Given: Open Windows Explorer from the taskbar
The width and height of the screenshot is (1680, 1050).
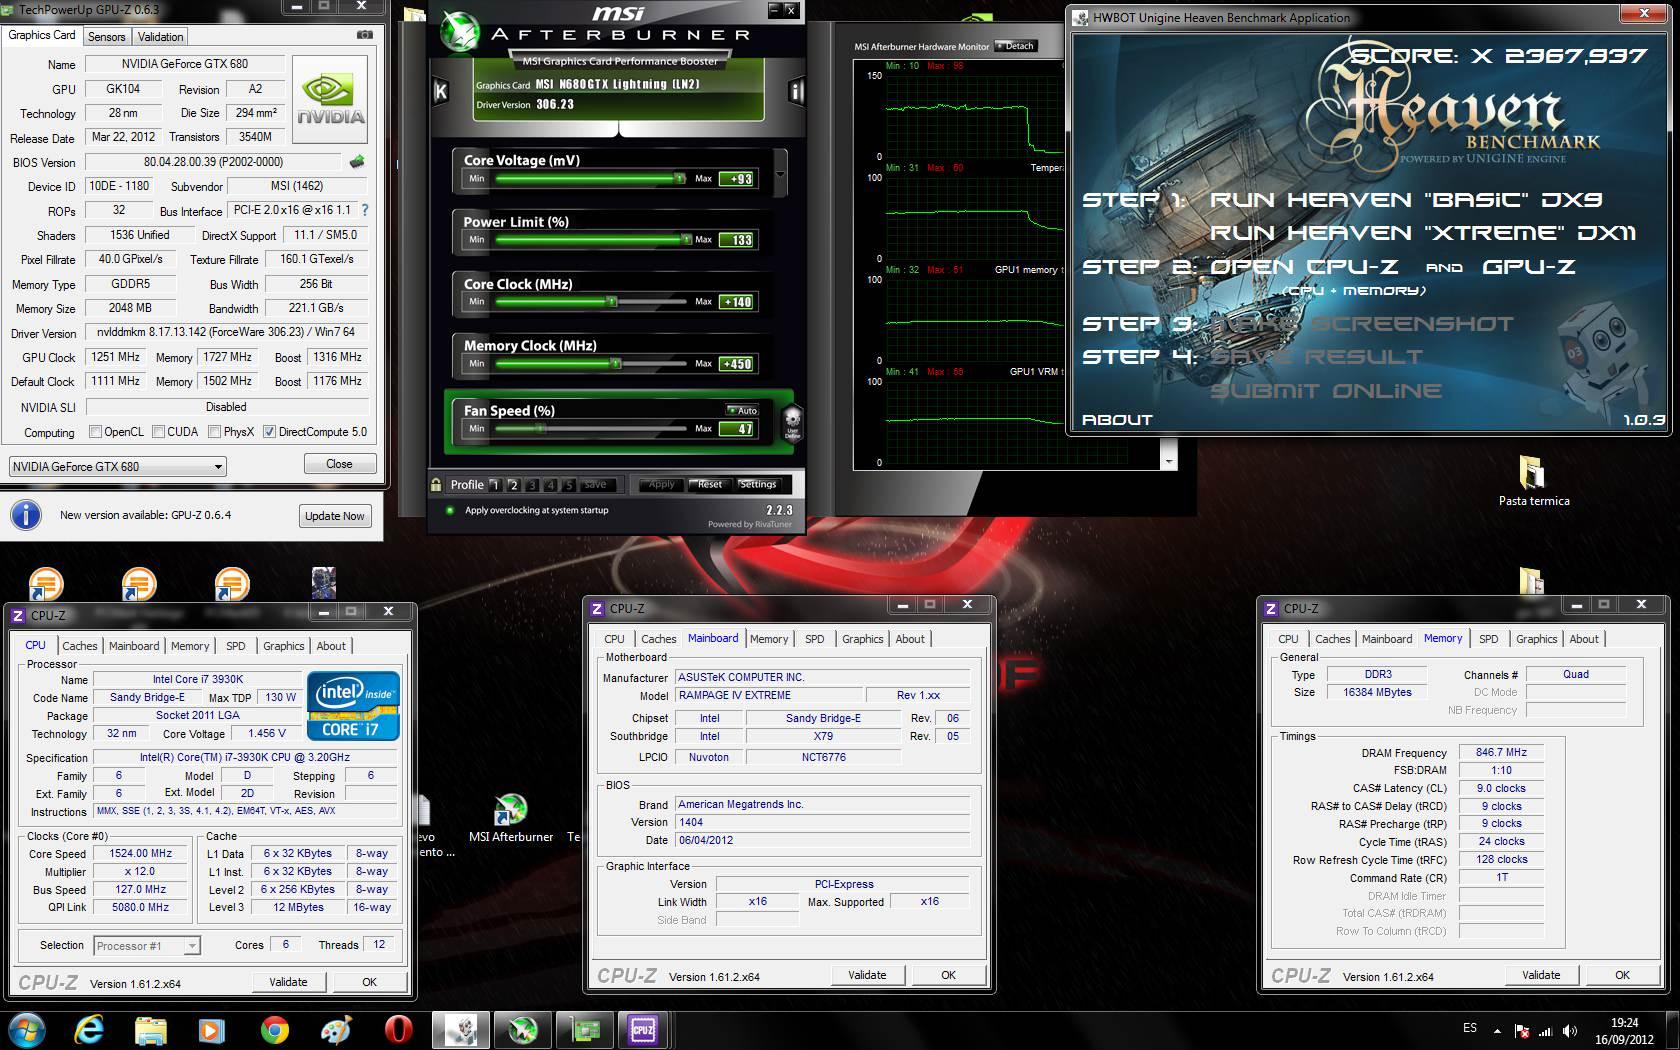Looking at the screenshot, I should click(150, 1029).
